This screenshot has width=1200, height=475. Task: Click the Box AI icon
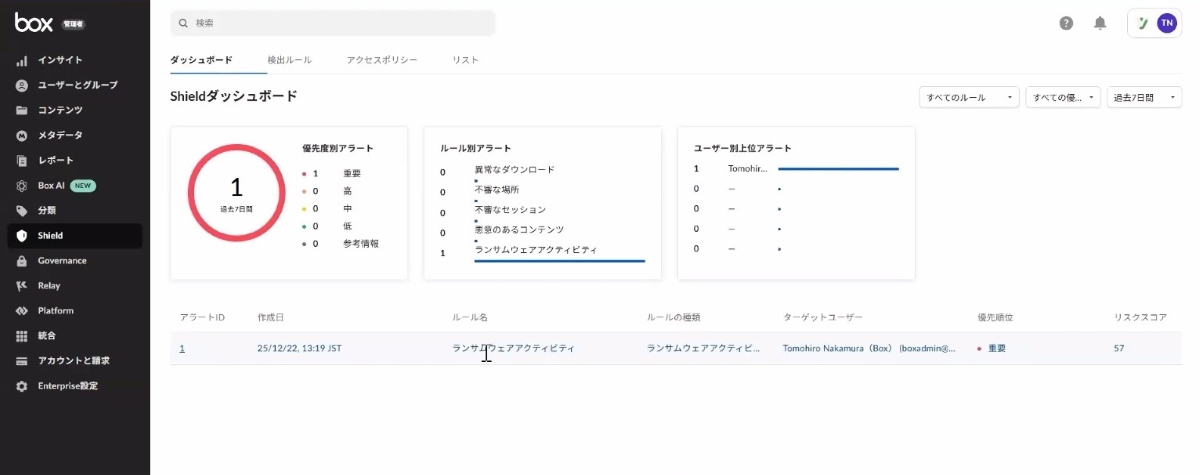pyautogui.click(x=21, y=185)
